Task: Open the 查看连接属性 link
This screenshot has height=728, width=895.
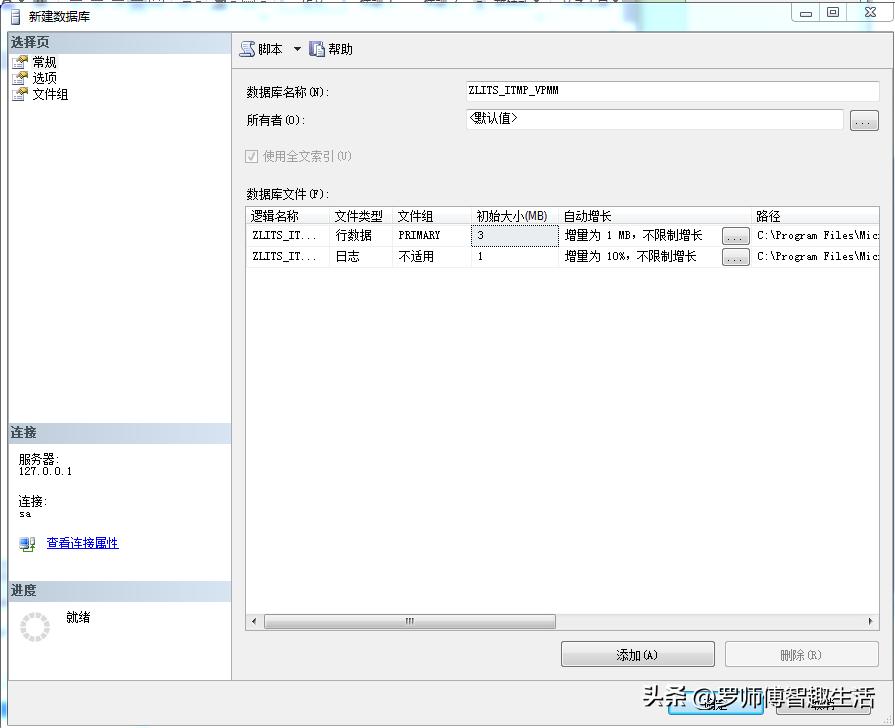Action: coord(82,543)
